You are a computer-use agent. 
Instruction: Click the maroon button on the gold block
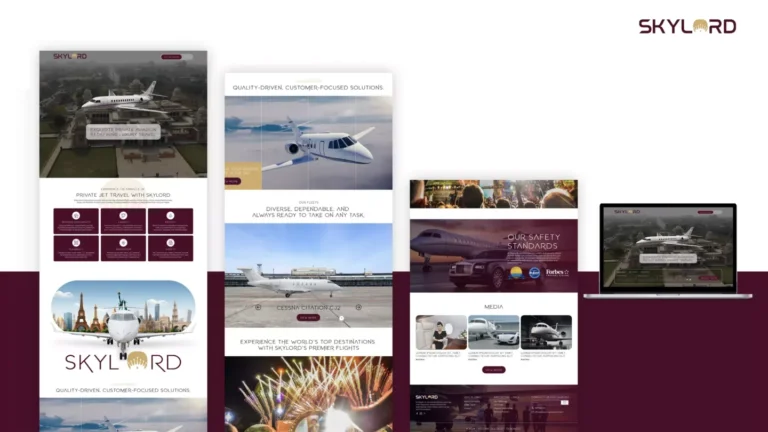(233, 181)
